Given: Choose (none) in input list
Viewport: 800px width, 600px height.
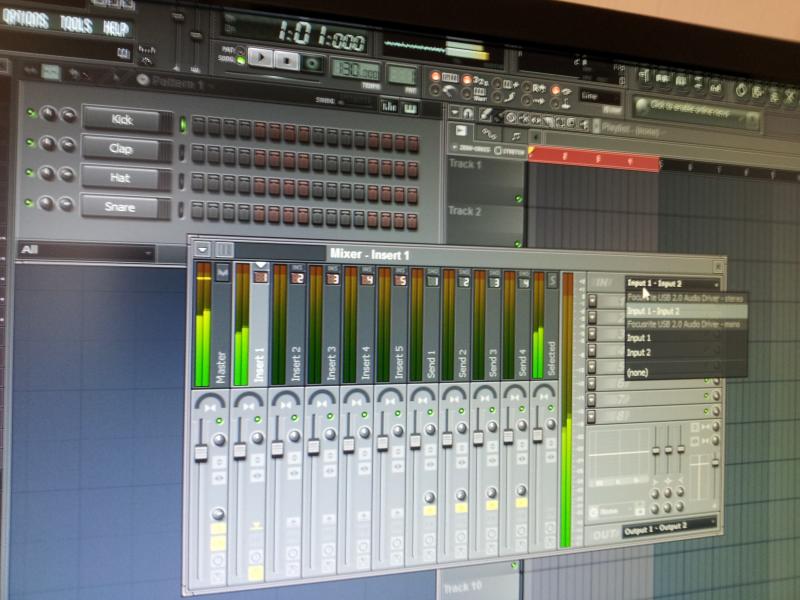Looking at the screenshot, I should click(686, 372).
